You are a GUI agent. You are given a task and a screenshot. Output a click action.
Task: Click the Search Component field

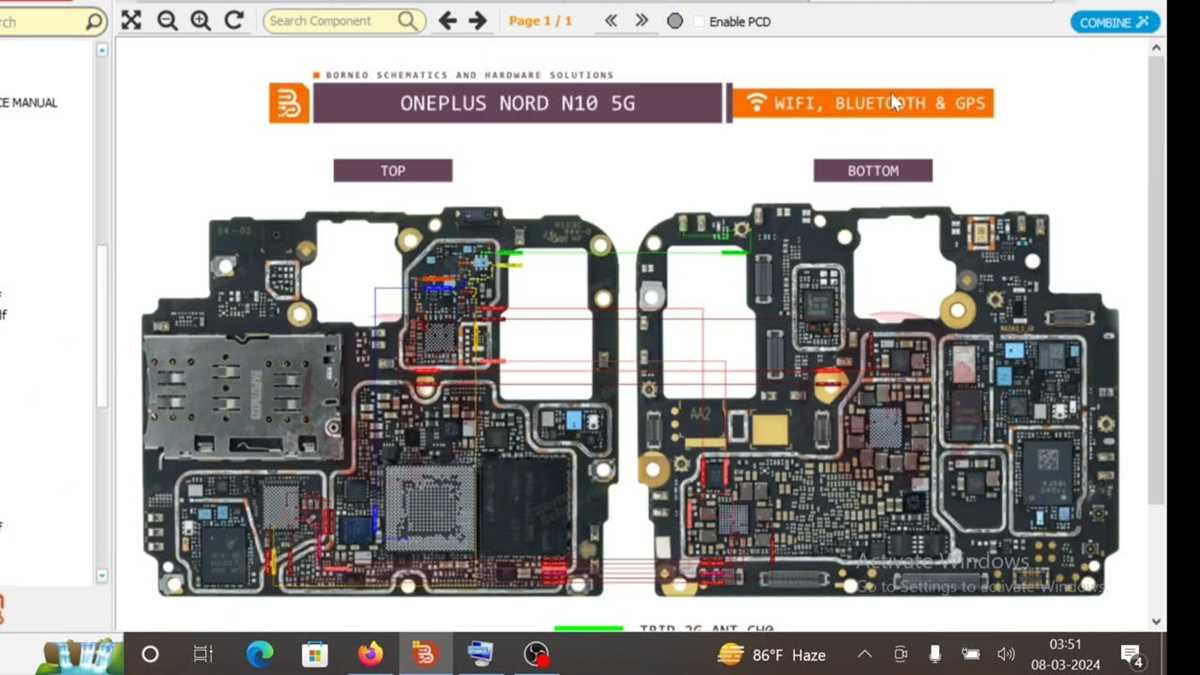point(344,20)
